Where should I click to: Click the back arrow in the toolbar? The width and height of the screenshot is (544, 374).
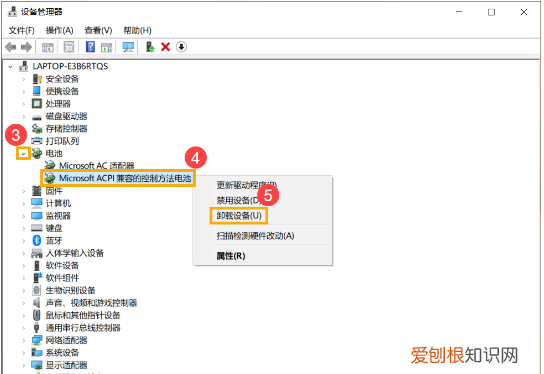click(11, 47)
